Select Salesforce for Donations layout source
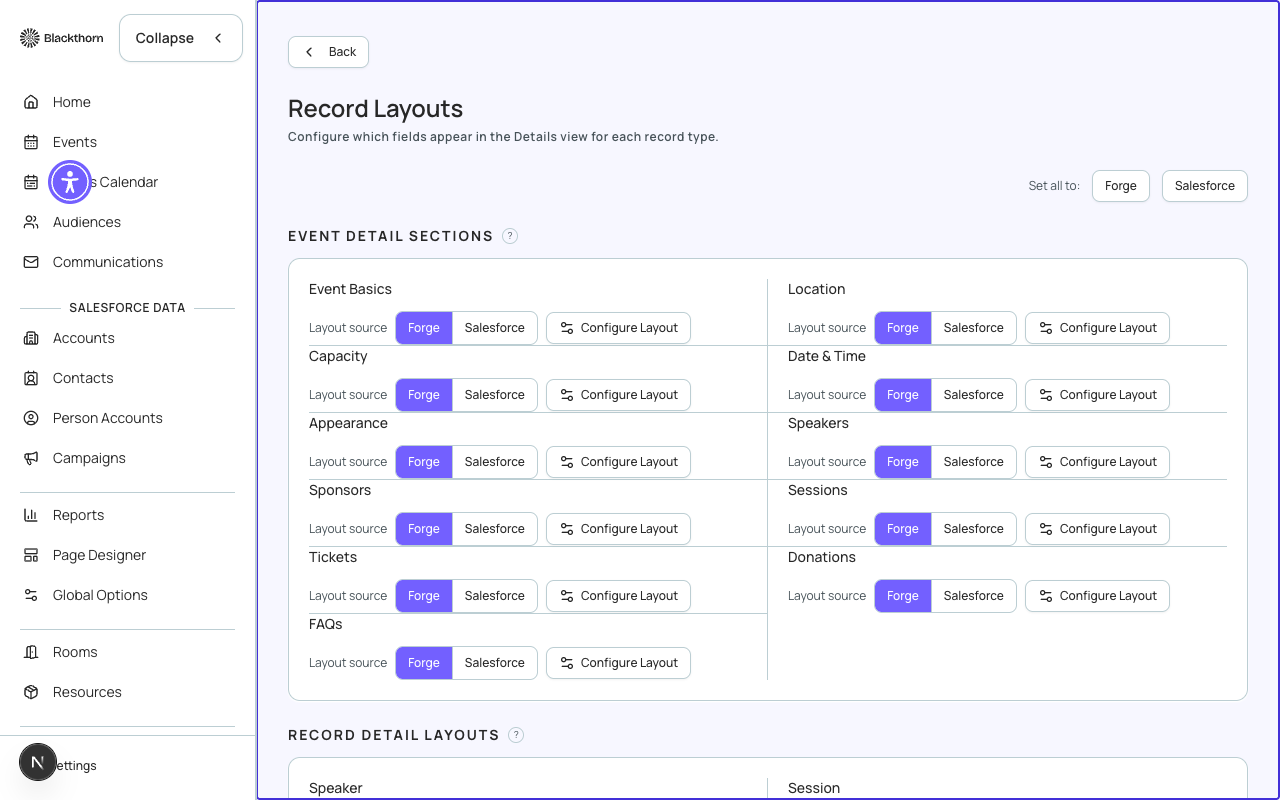 [974, 596]
